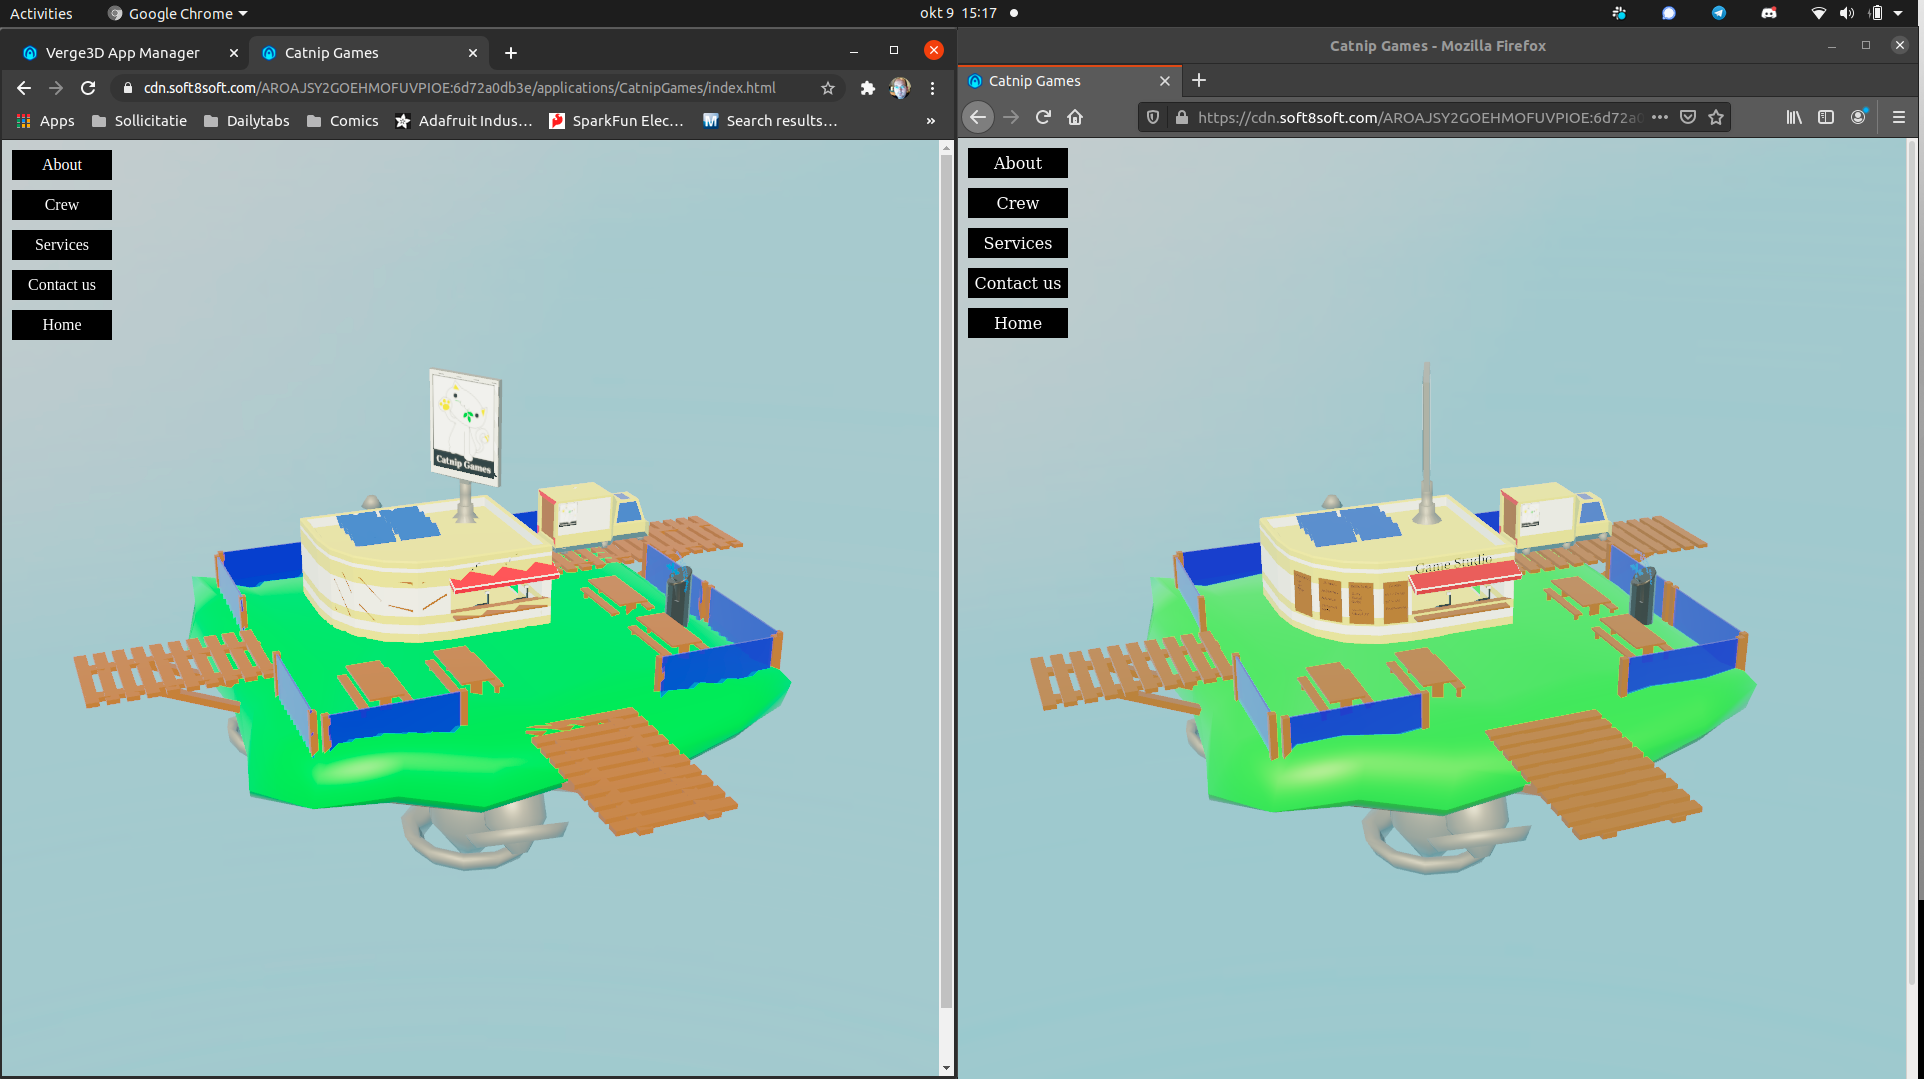The height and width of the screenshot is (1079, 1924).
Task: Click Firefox forward button
Action: click(1011, 117)
